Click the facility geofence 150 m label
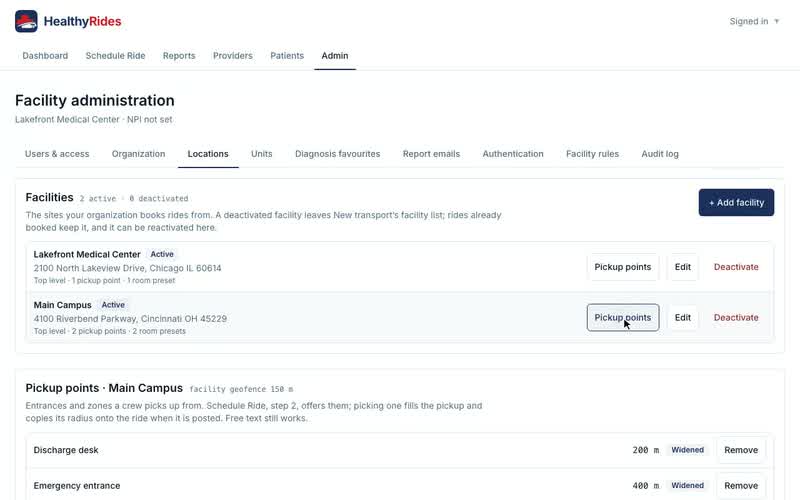Image resolution: width=800 pixels, height=500 pixels. tap(241, 389)
